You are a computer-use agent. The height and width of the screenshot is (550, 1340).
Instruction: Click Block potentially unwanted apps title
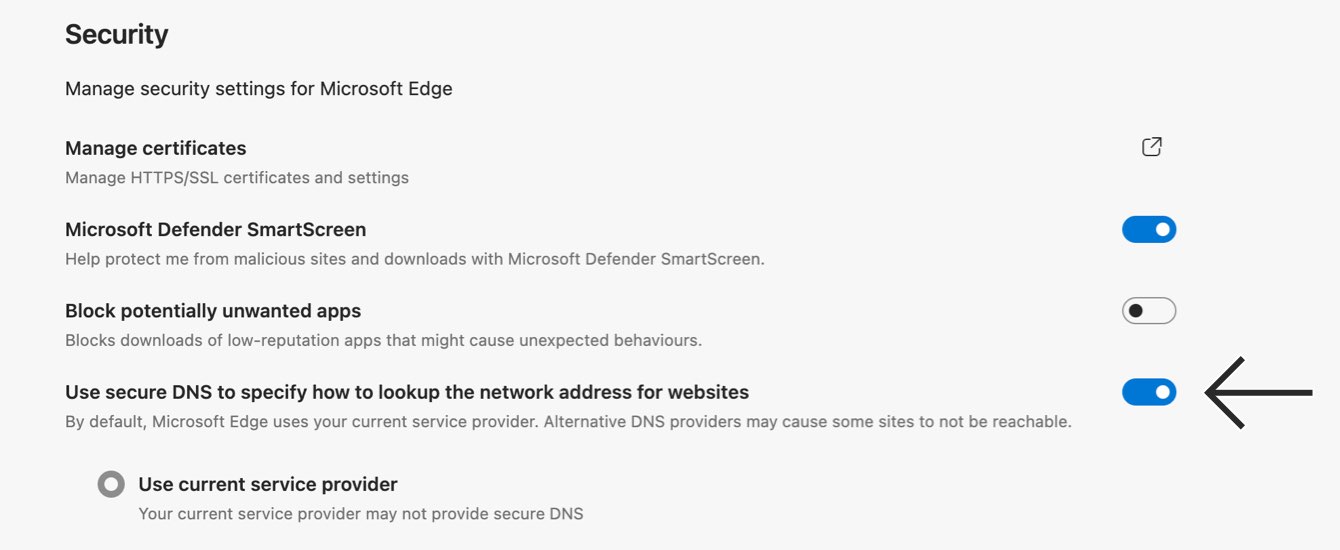tap(213, 311)
